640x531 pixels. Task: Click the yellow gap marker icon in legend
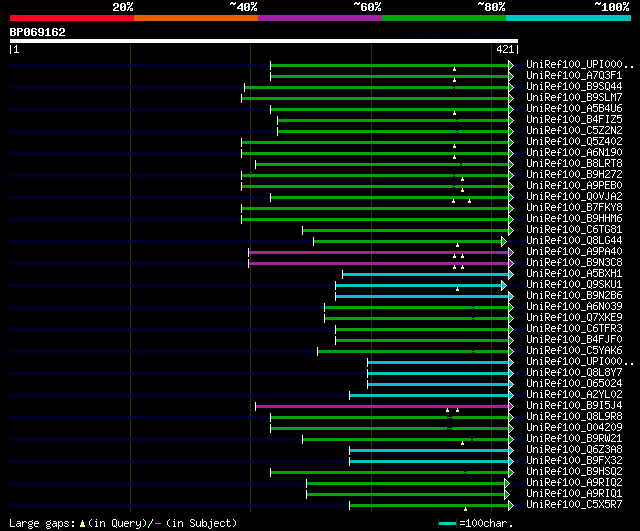82,524
